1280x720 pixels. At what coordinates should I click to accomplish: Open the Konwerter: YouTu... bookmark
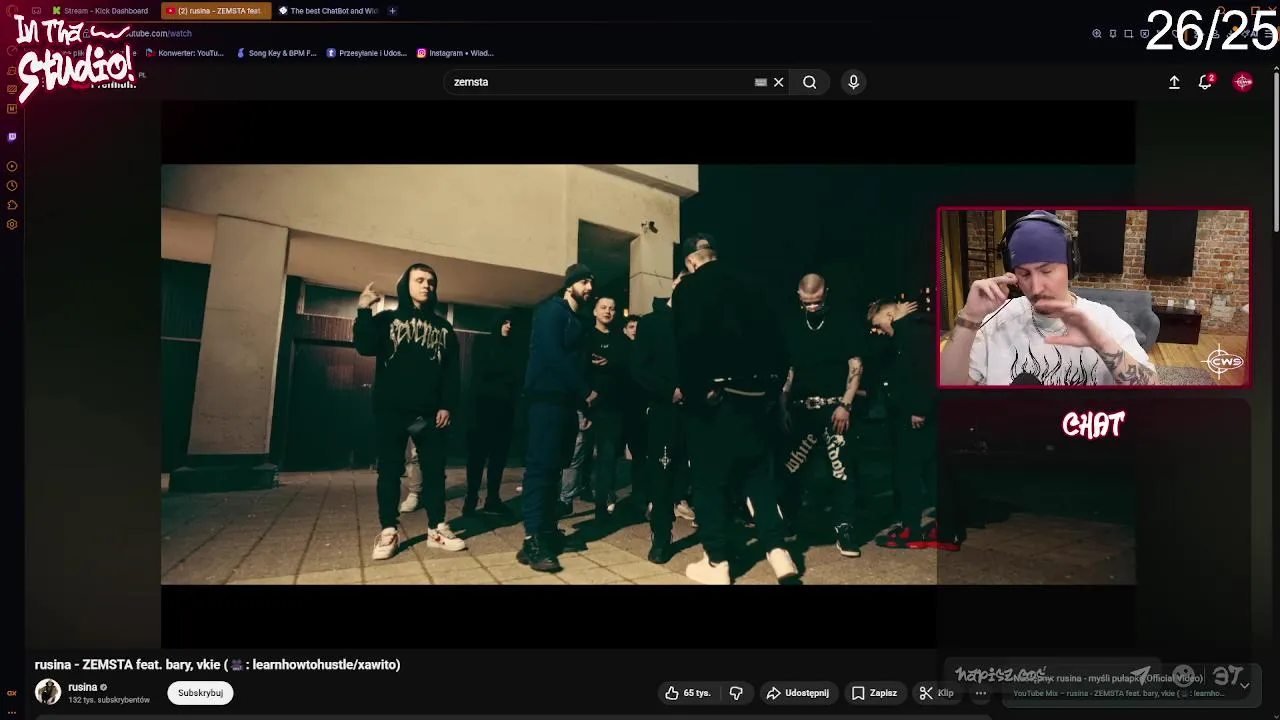pyautogui.click(x=184, y=53)
